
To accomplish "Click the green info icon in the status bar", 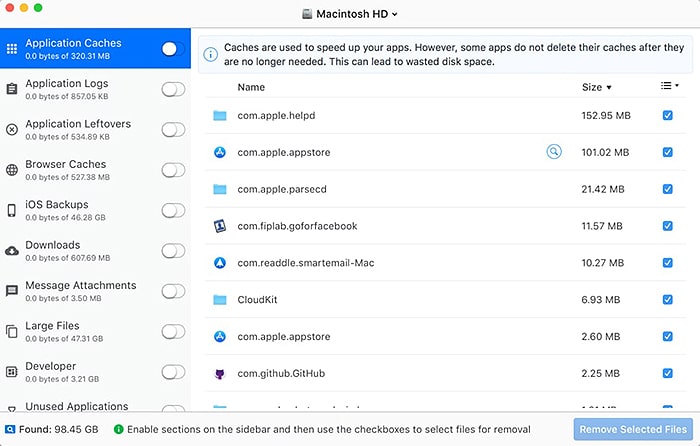I will (x=118, y=429).
